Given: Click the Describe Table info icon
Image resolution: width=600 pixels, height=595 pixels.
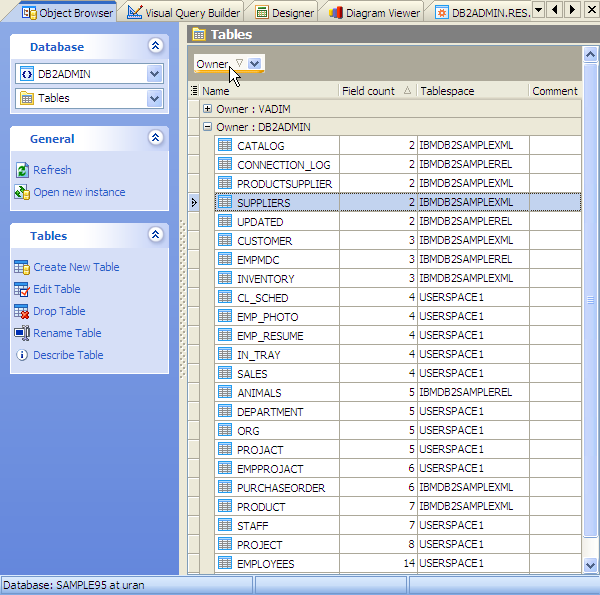Looking at the screenshot, I should point(22,355).
